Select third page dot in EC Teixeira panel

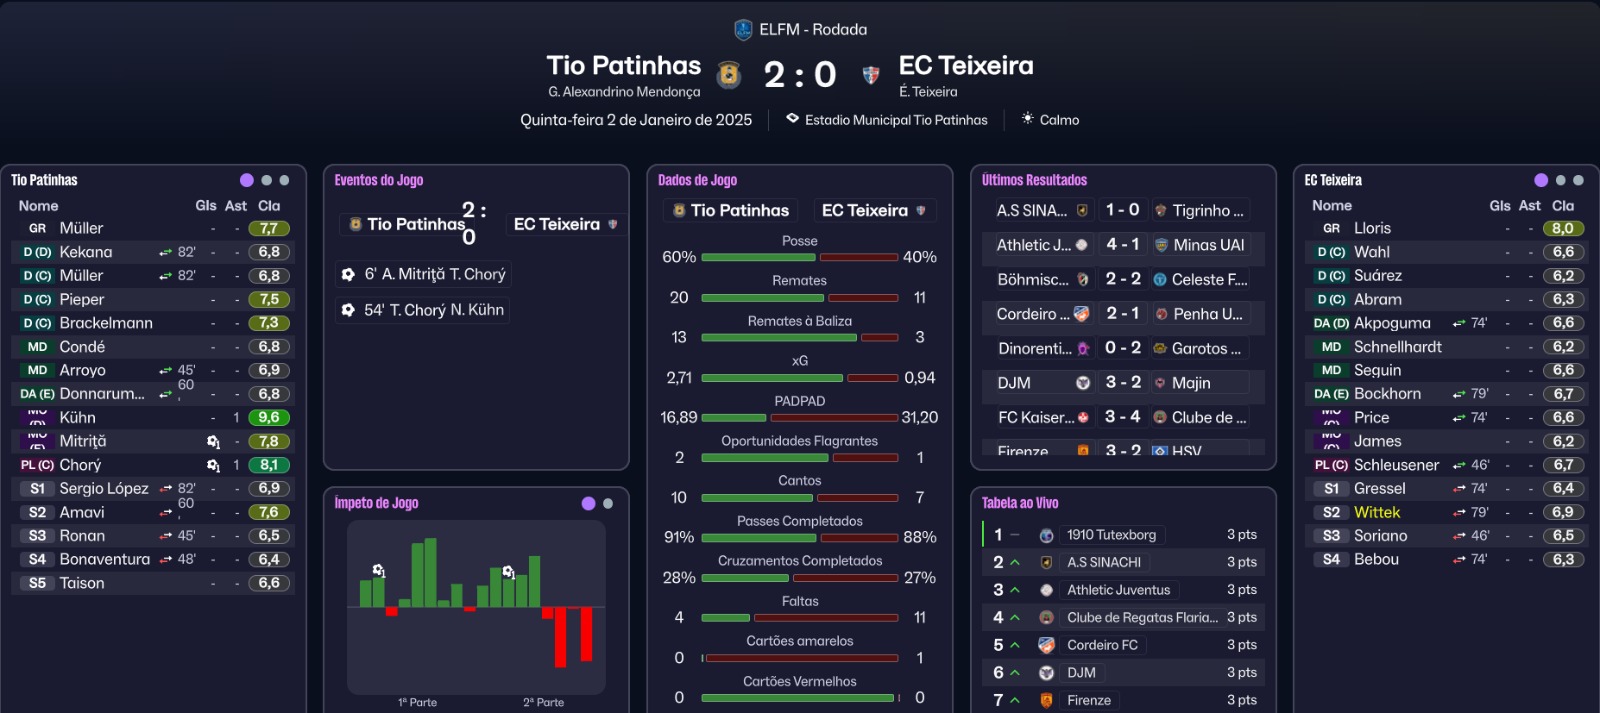pos(1578,180)
